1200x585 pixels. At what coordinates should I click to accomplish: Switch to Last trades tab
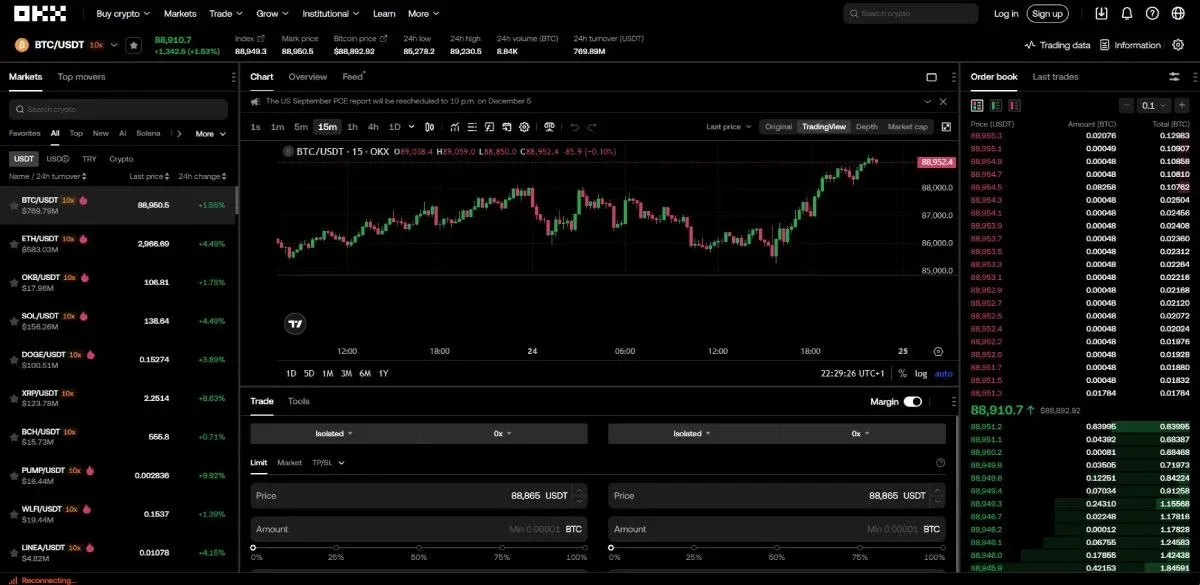1055,77
